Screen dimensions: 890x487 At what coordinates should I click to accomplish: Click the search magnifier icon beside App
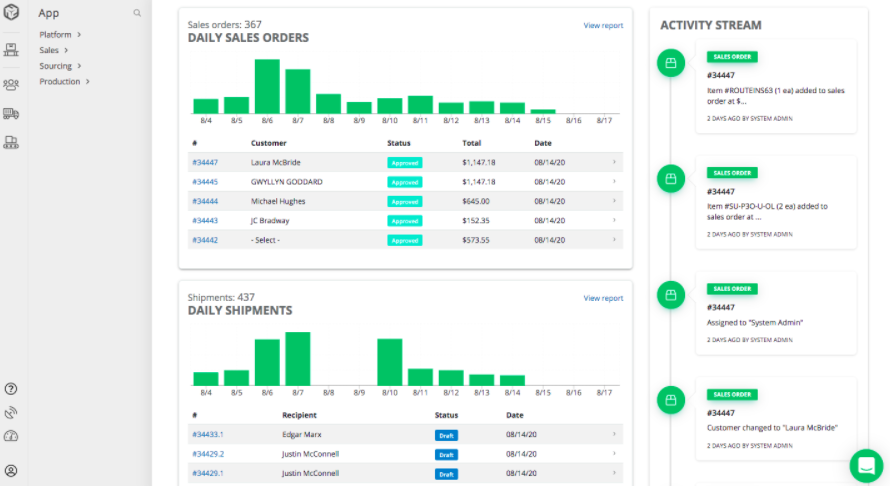tap(137, 13)
